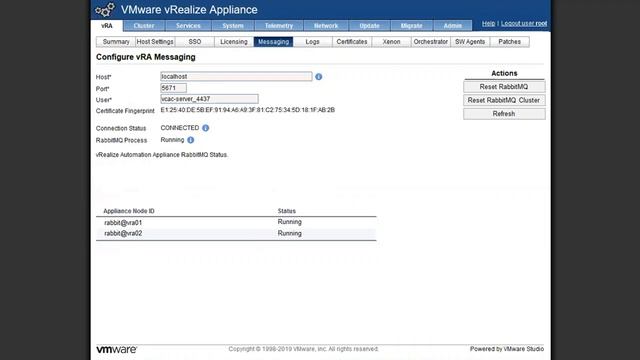This screenshot has width=640, height=360.
Task: Open the Admin tab
Action: pyautogui.click(x=452, y=26)
